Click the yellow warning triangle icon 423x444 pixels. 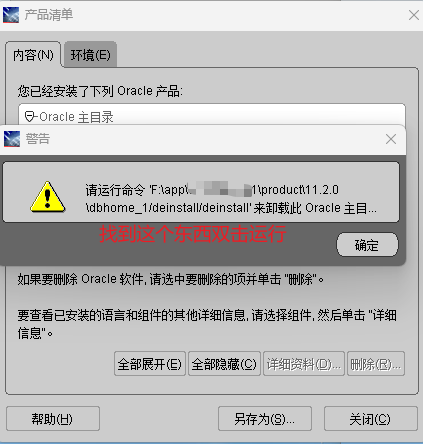click(48, 197)
